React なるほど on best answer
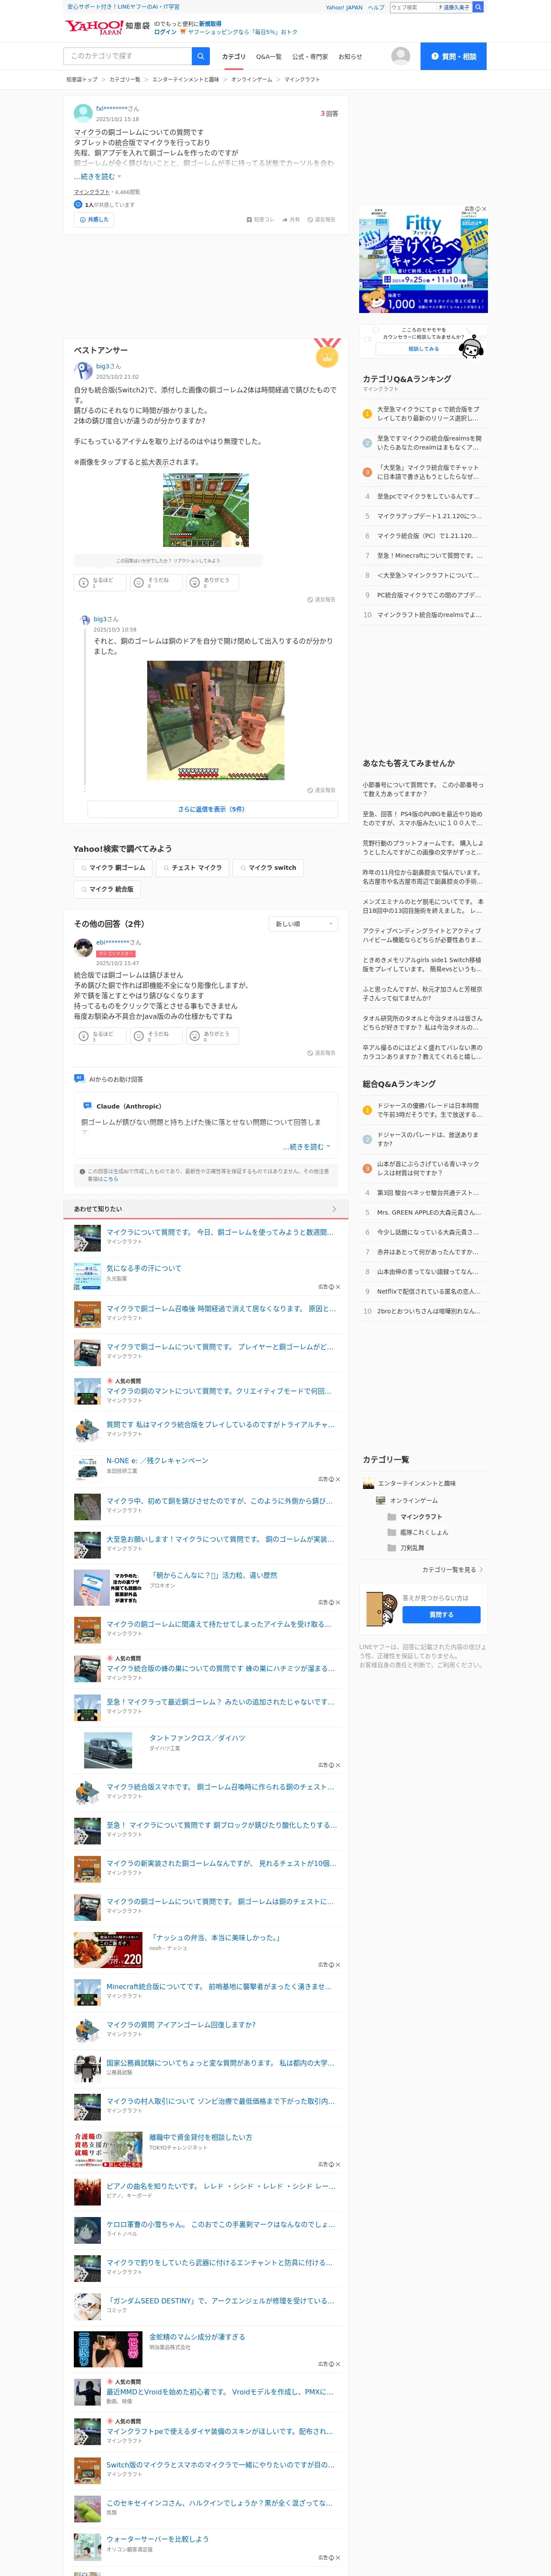This screenshot has height=2576, width=551. [99, 582]
